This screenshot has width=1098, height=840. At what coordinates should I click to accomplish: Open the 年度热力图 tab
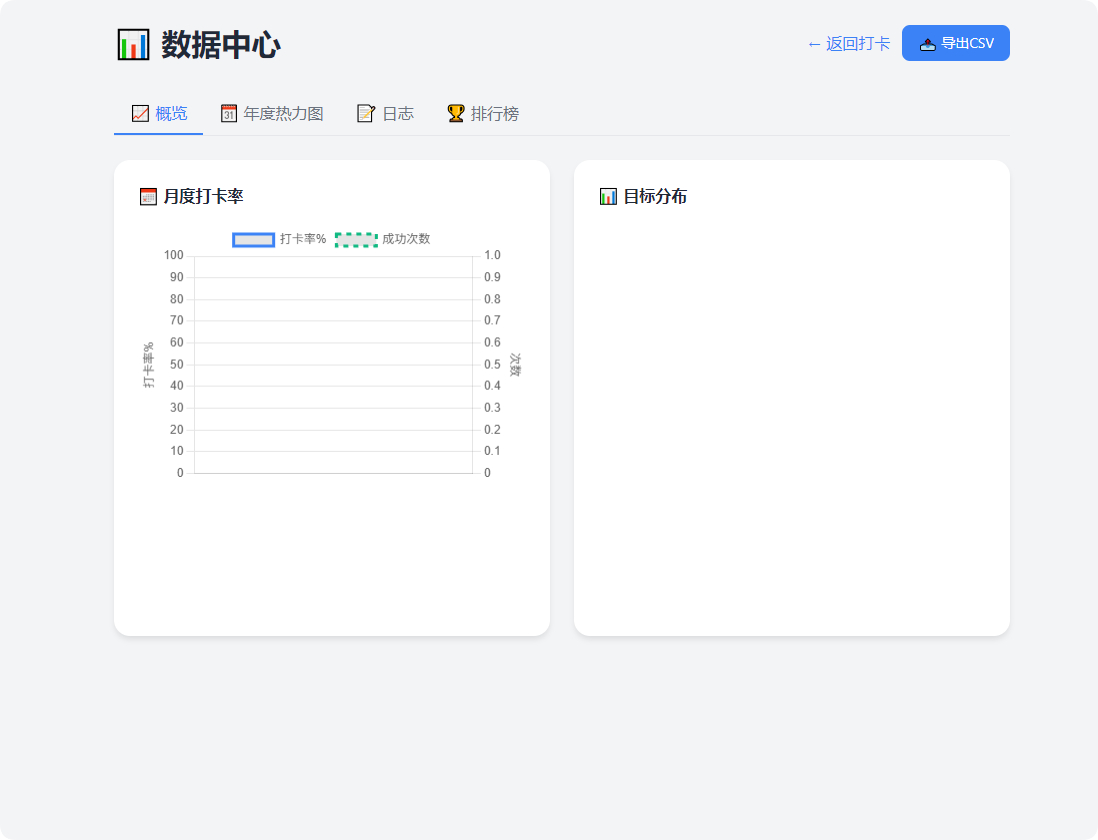tap(272, 113)
